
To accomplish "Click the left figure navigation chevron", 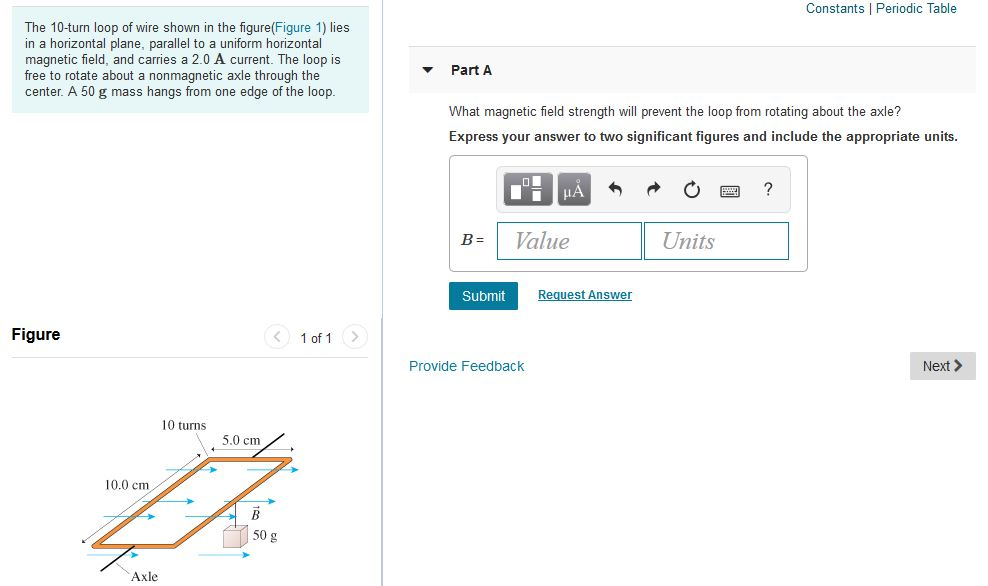I will click(x=277, y=337).
